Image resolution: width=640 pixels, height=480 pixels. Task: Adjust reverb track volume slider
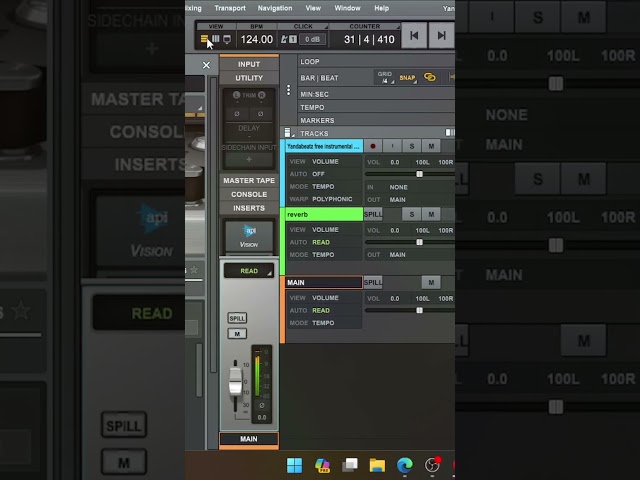pyautogui.click(x=419, y=242)
